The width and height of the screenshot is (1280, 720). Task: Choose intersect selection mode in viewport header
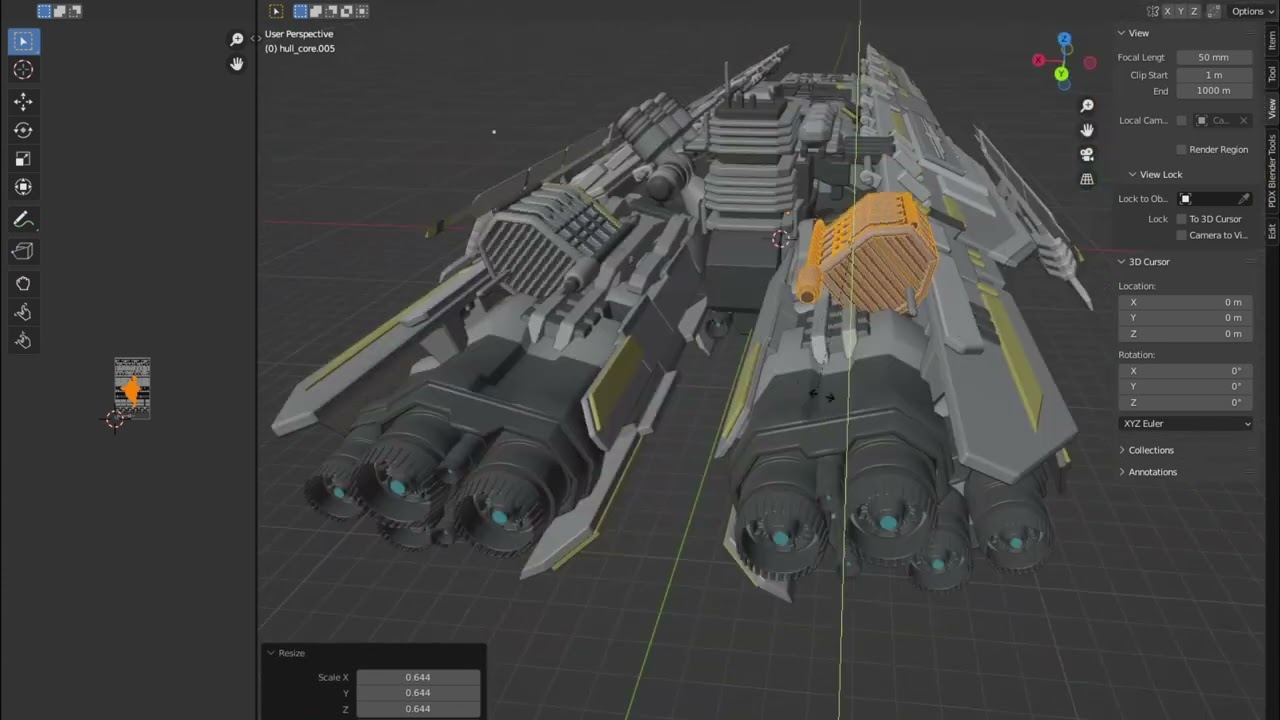(362, 11)
